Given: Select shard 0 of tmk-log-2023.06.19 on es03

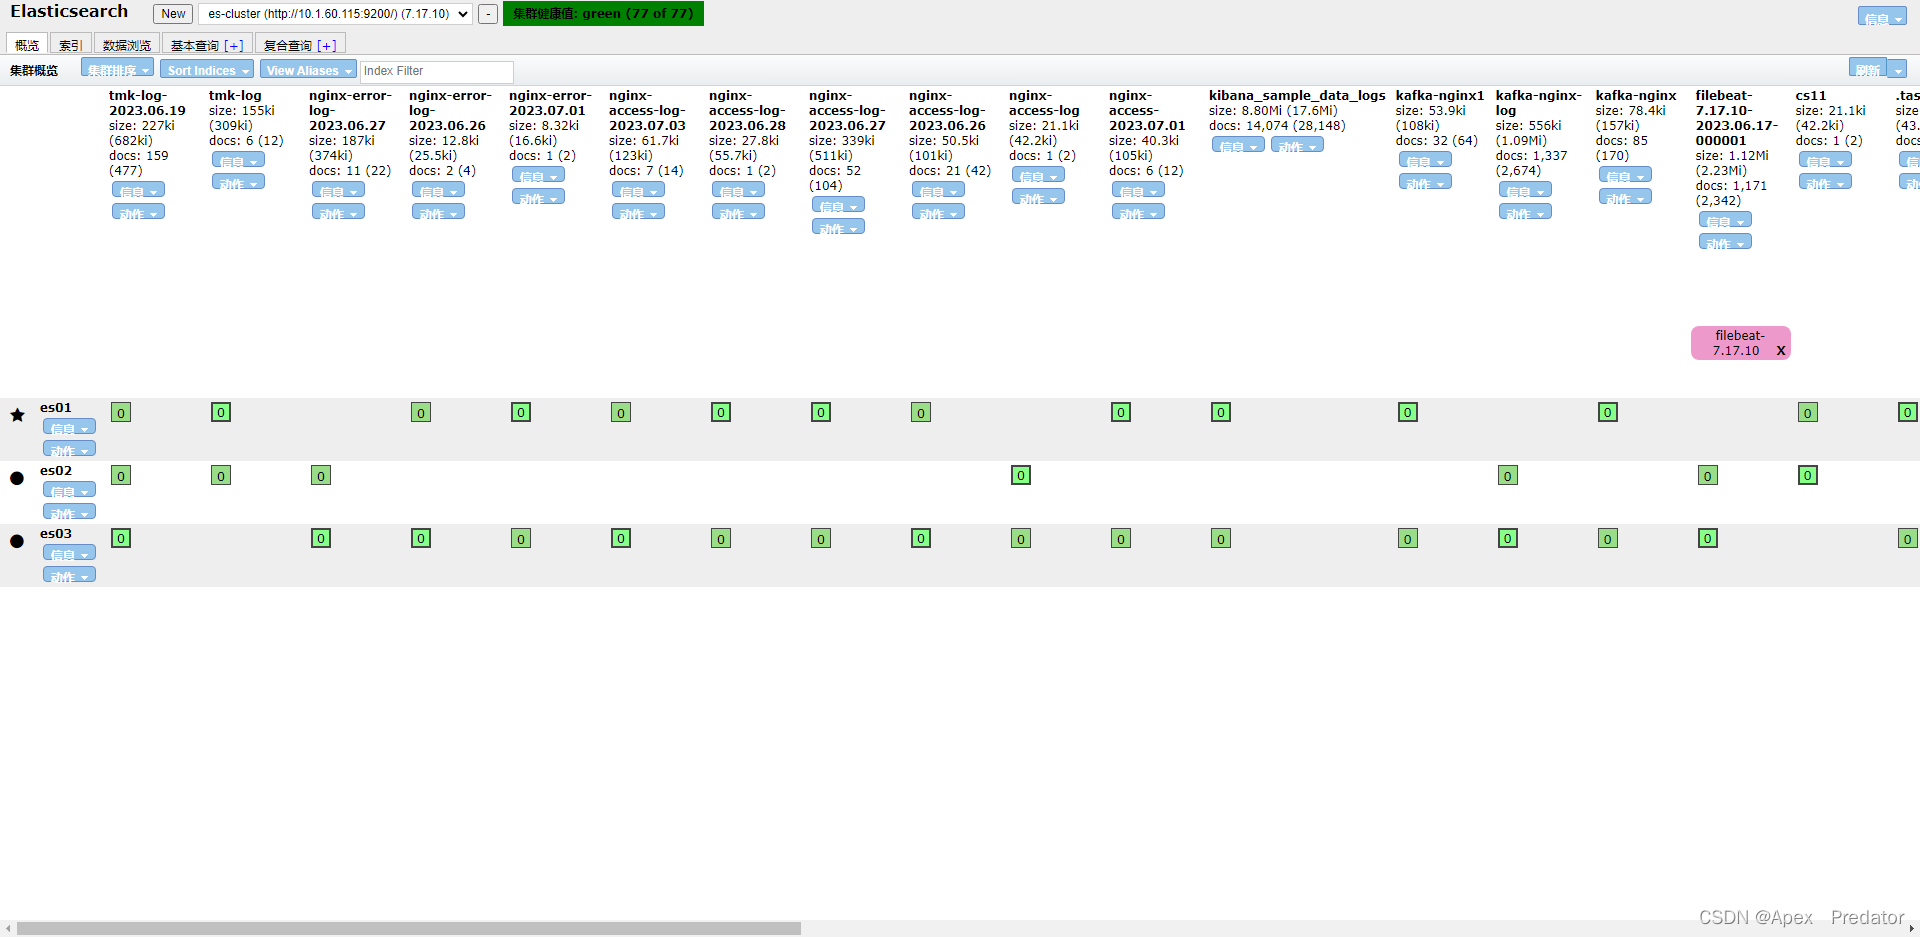Looking at the screenshot, I should click(121, 538).
